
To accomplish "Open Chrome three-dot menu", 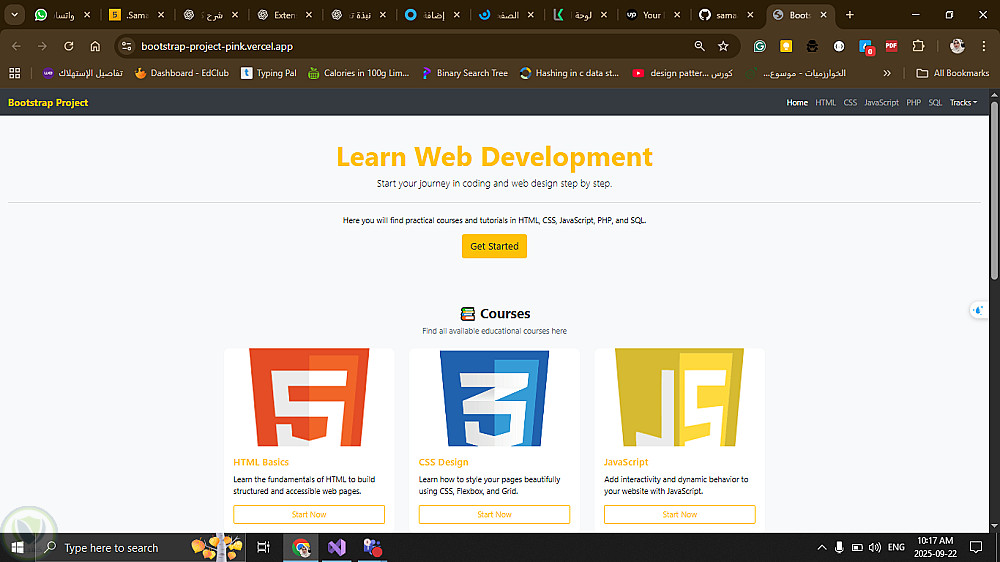I will tap(984, 46).
